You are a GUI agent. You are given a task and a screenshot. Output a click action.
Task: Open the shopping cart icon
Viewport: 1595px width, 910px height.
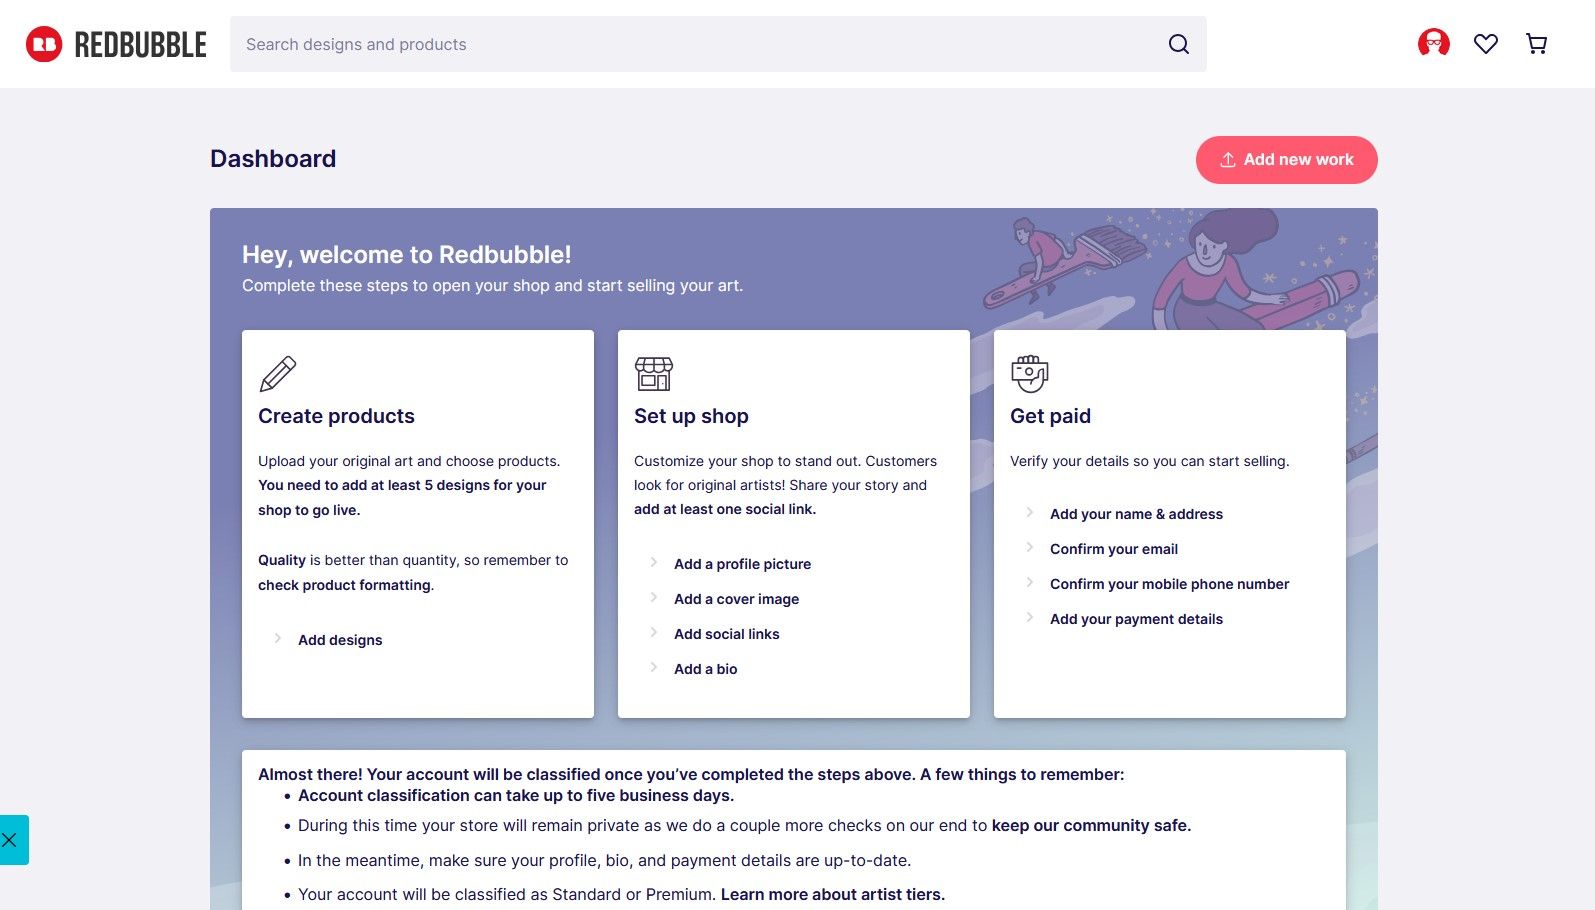pyautogui.click(x=1537, y=44)
